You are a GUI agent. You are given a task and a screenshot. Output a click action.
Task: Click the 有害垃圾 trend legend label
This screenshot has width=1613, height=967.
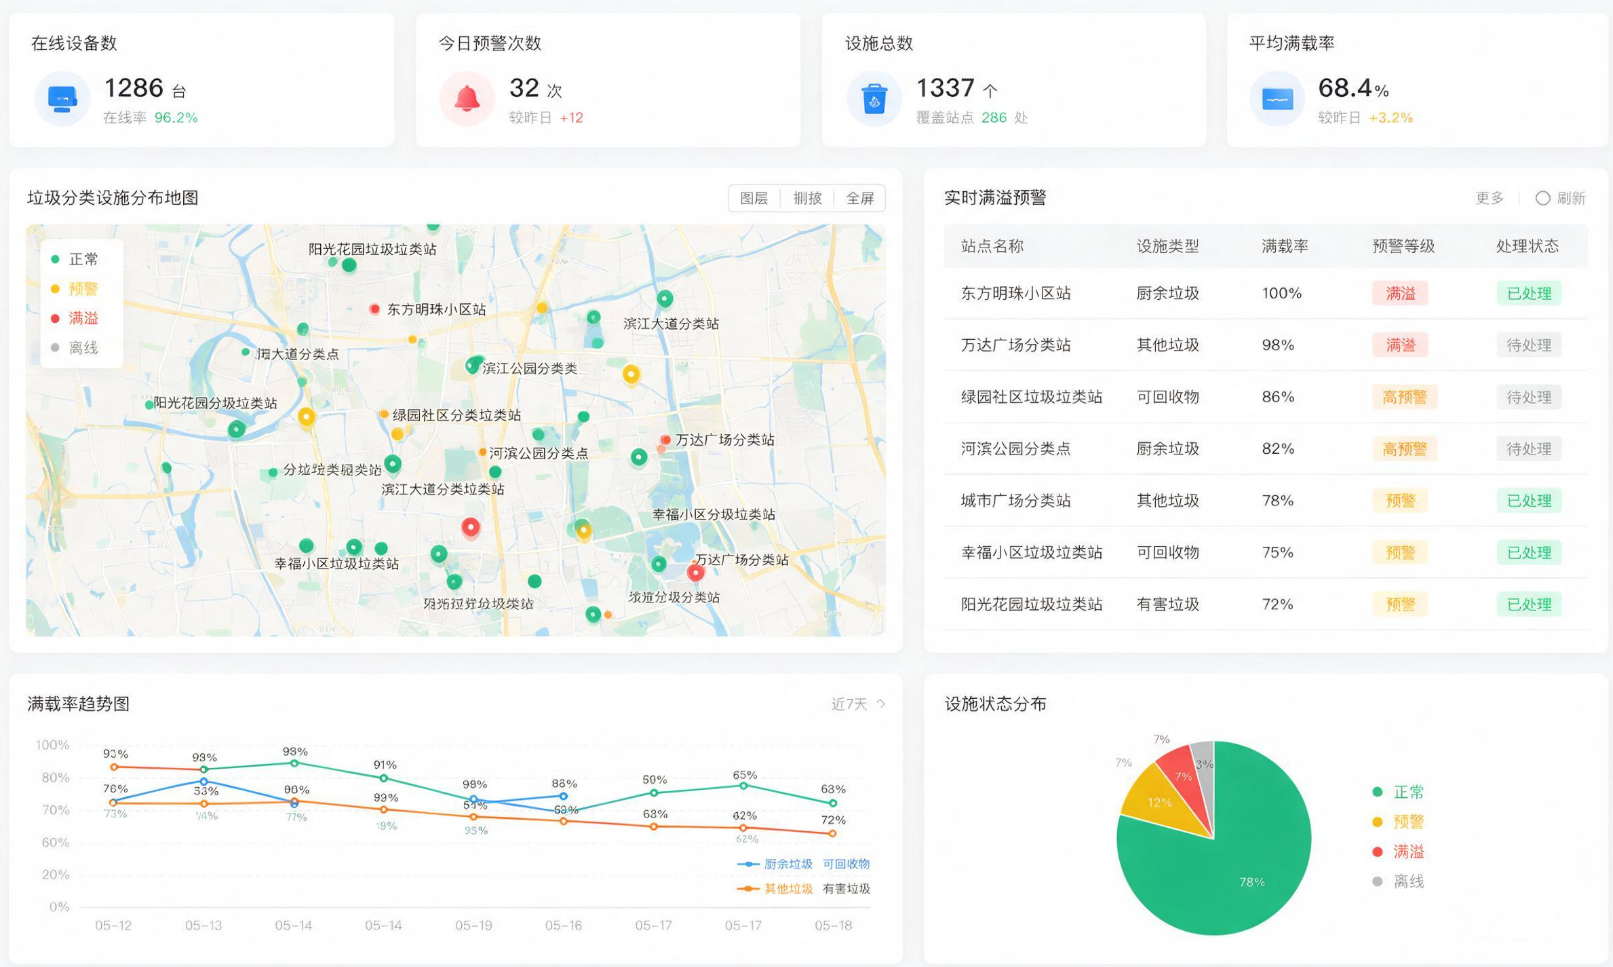pyautogui.click(x=846, y=889)
